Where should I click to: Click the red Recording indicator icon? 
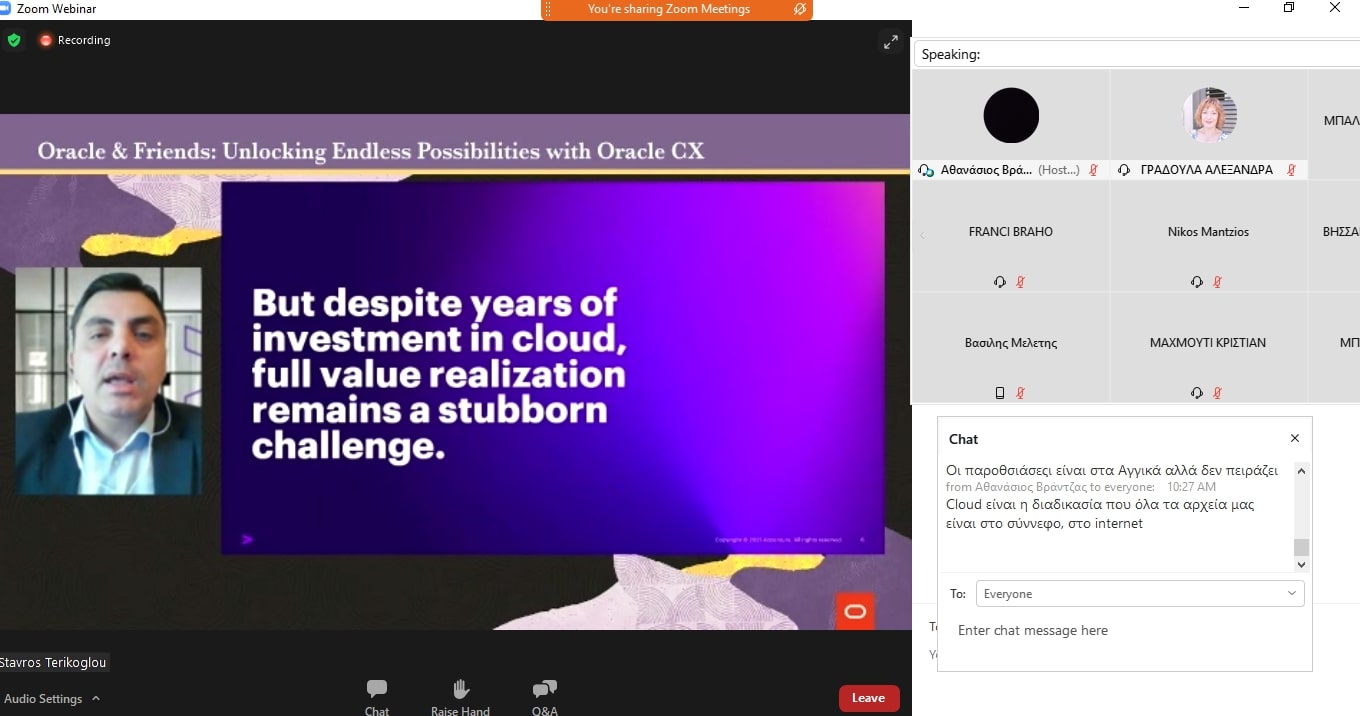45,40
